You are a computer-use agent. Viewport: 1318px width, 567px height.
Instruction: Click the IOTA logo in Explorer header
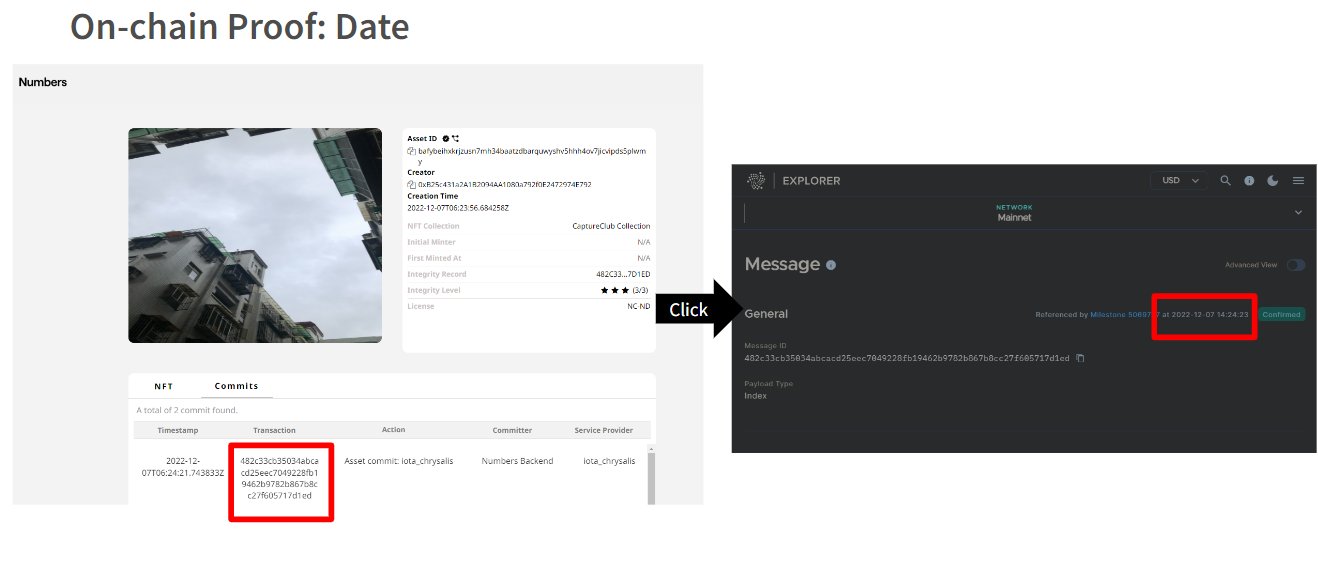[x=756, y=181]
